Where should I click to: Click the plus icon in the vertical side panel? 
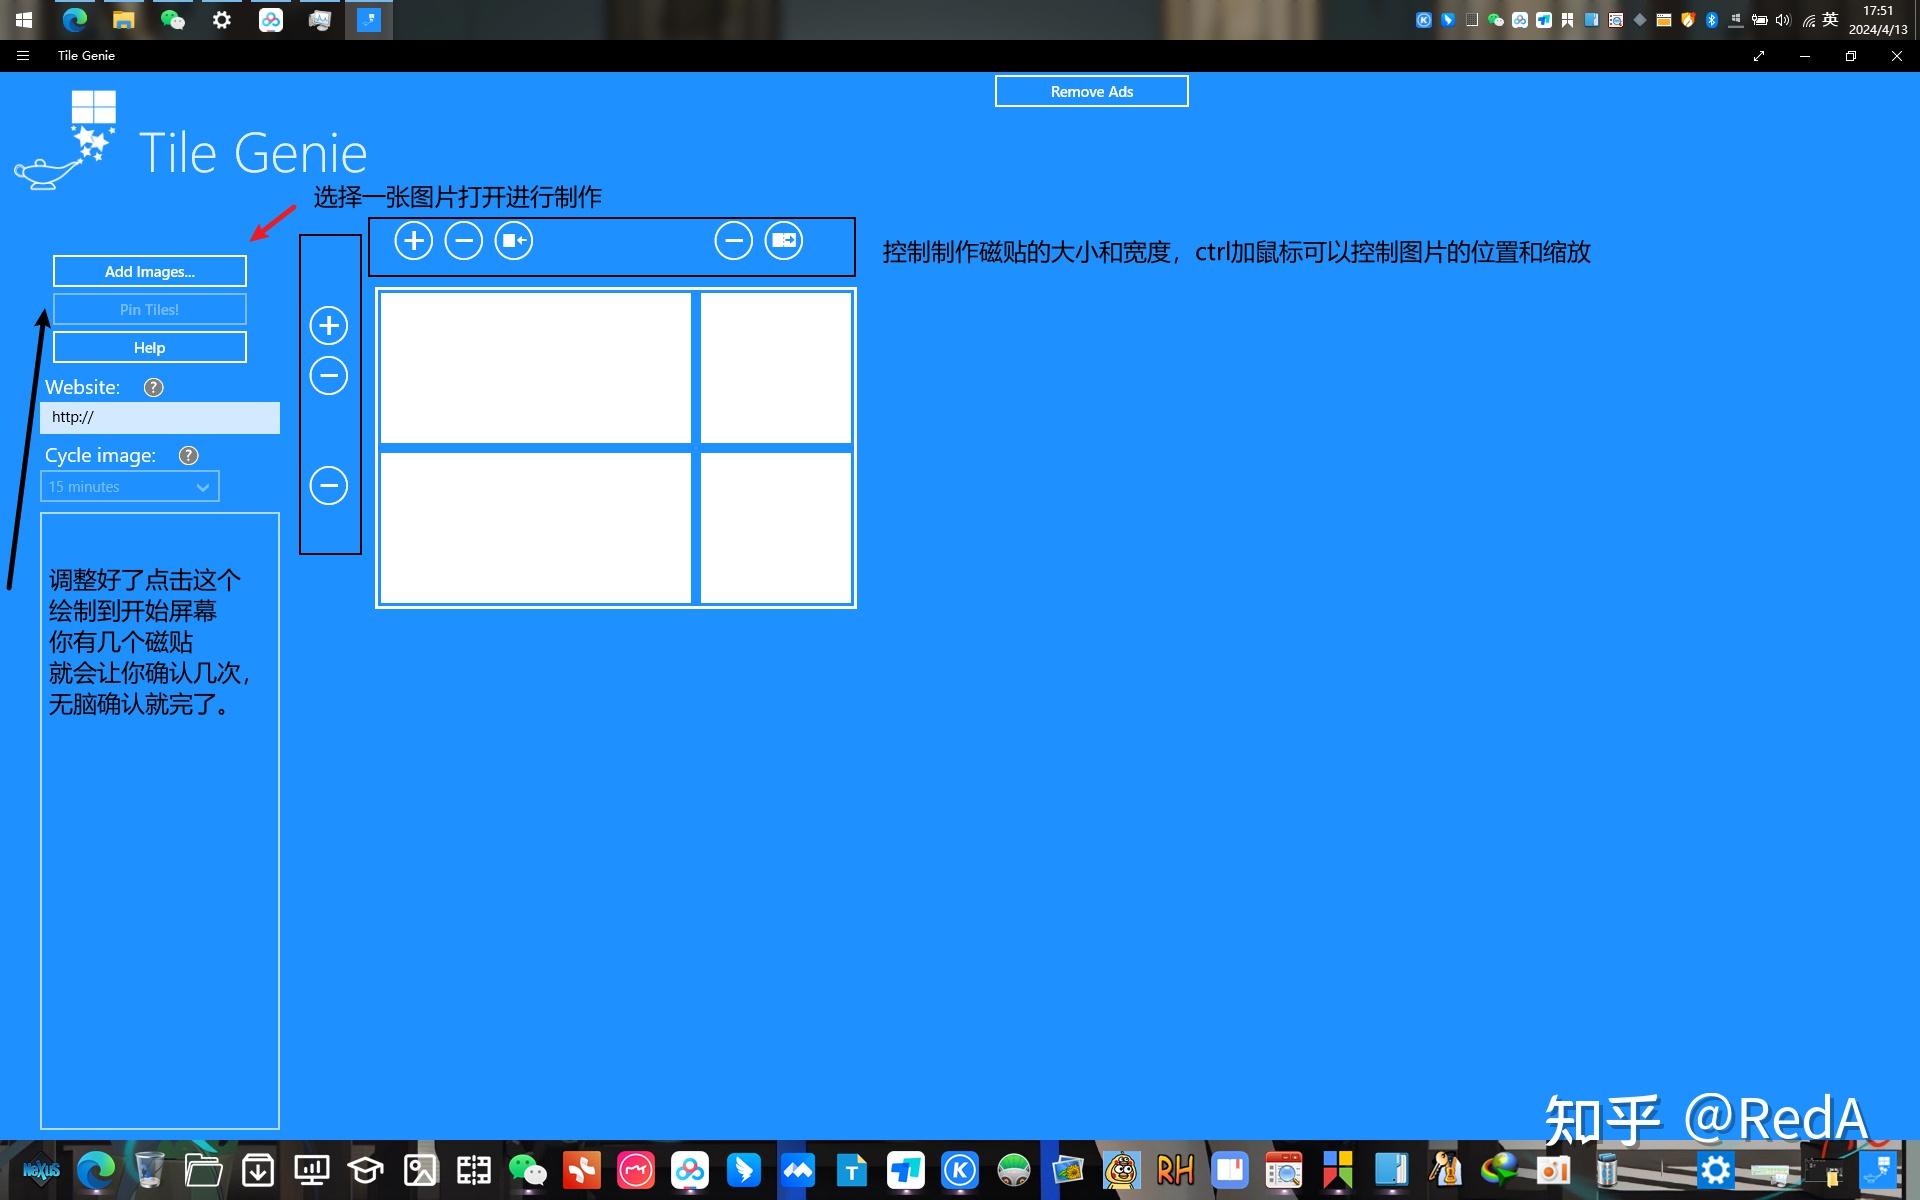(329, 325)
